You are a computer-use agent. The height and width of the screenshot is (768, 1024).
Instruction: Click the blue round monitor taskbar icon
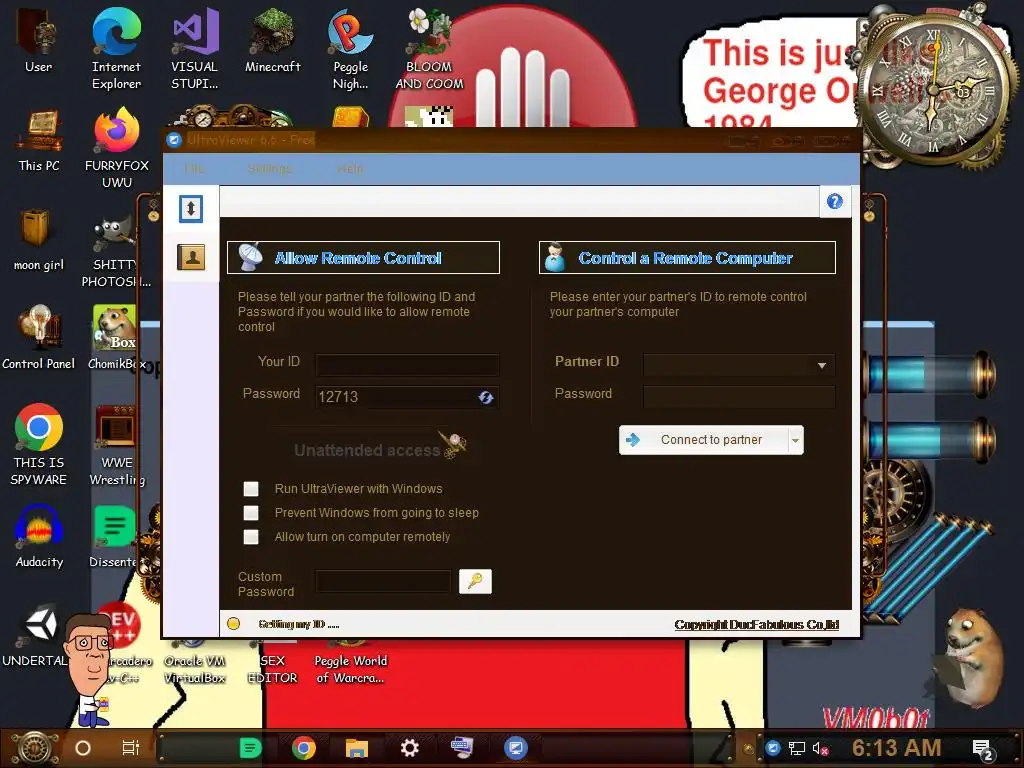515,748
